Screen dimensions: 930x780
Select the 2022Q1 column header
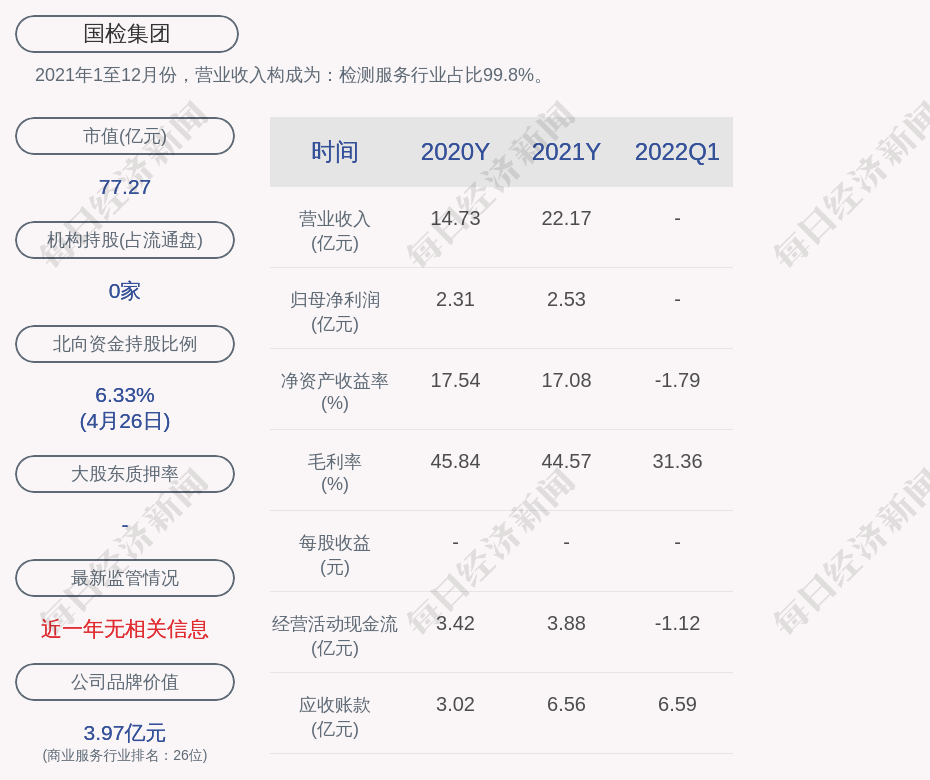coord(677,152)
